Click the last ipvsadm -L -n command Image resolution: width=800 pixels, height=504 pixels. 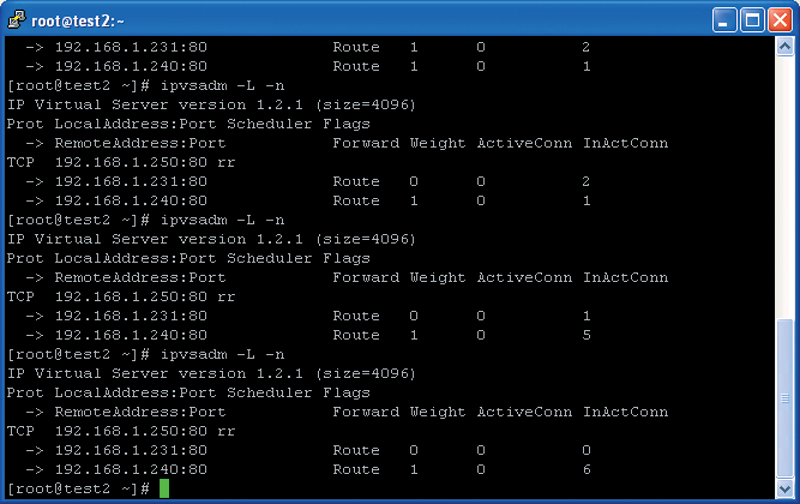222,354
